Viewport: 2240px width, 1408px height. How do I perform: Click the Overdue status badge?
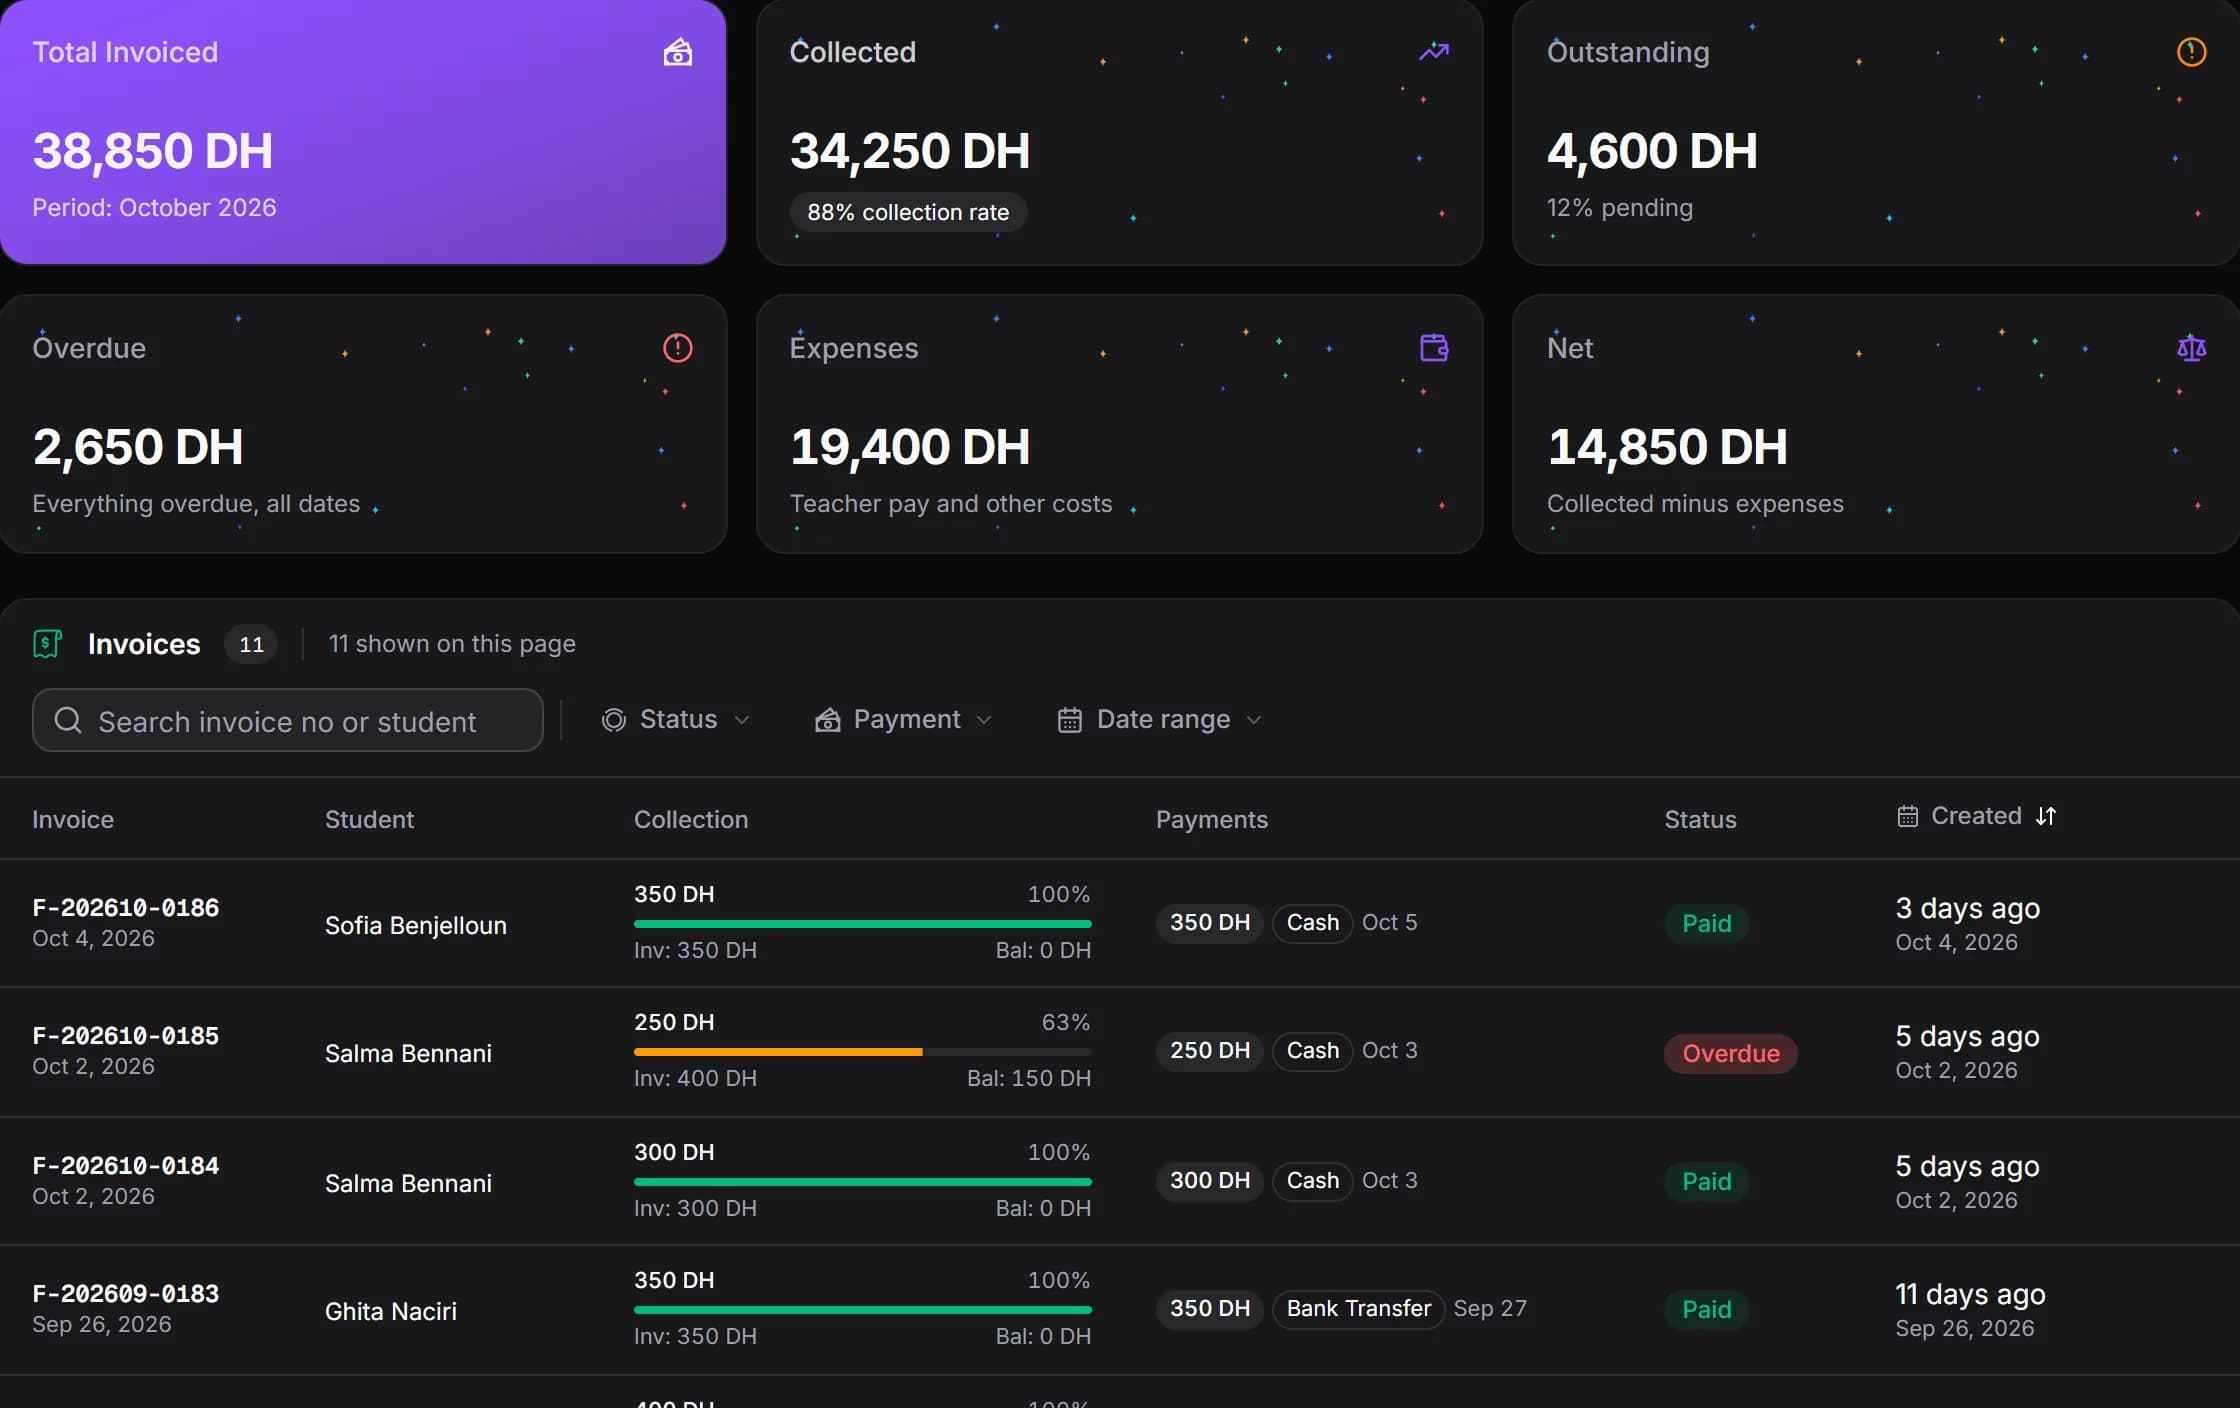coord(1731,1053)
